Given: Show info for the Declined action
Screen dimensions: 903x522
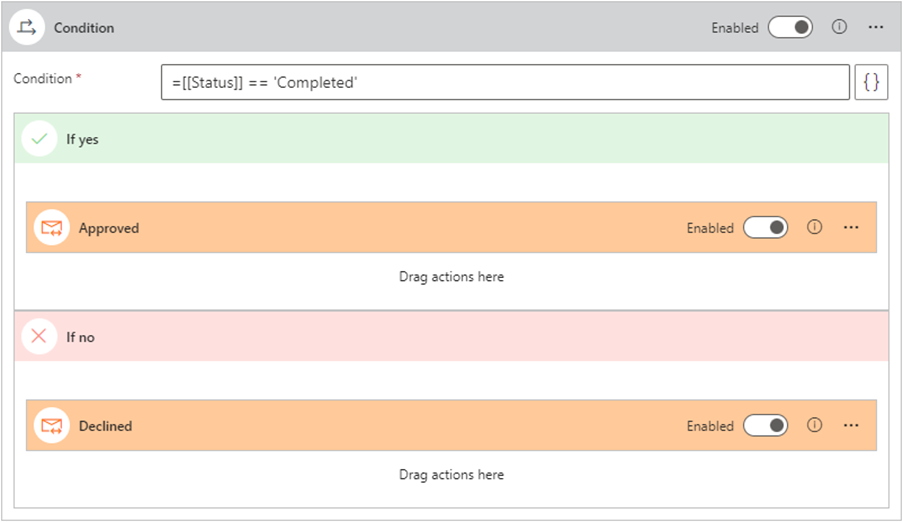Looking at the screenshot, I should pos(814,426).
